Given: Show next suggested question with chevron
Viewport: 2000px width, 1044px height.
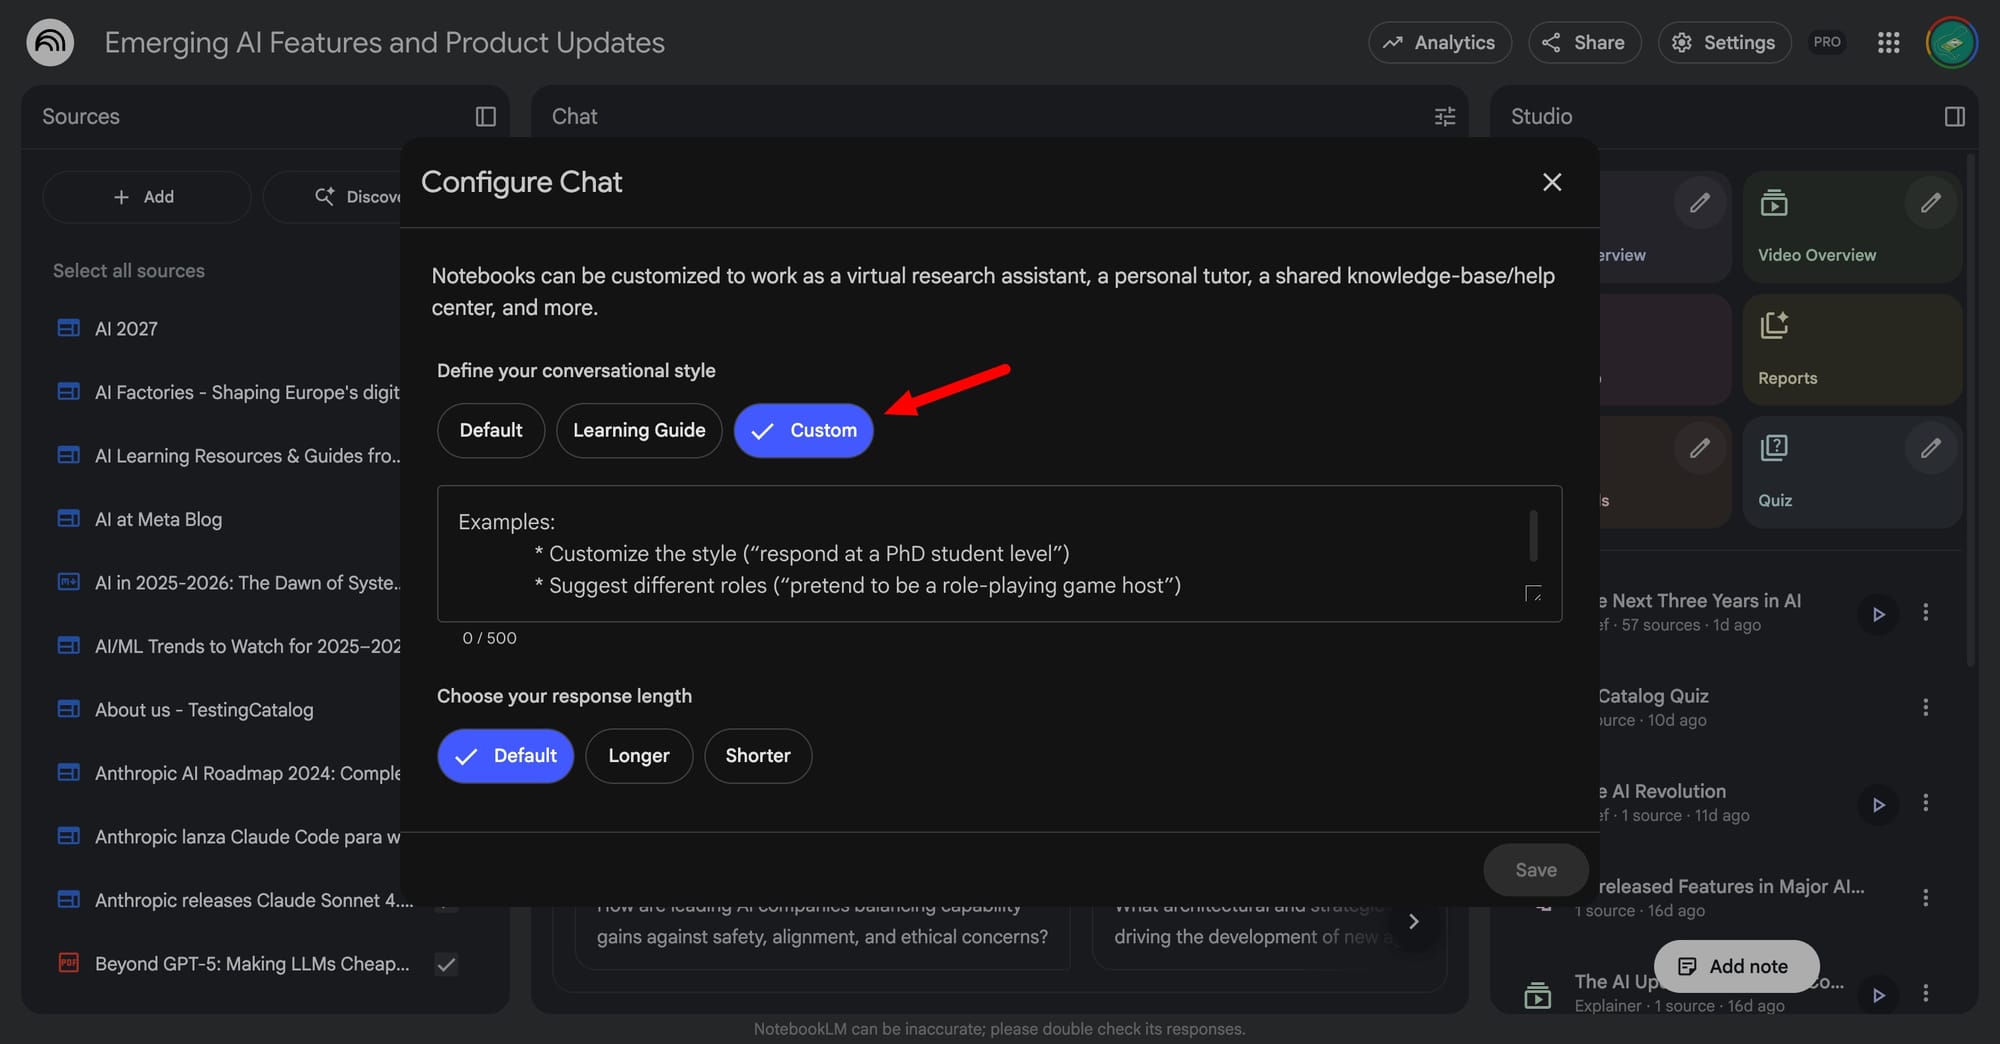Looking at the screenshot, I should tap(1413, 921).
